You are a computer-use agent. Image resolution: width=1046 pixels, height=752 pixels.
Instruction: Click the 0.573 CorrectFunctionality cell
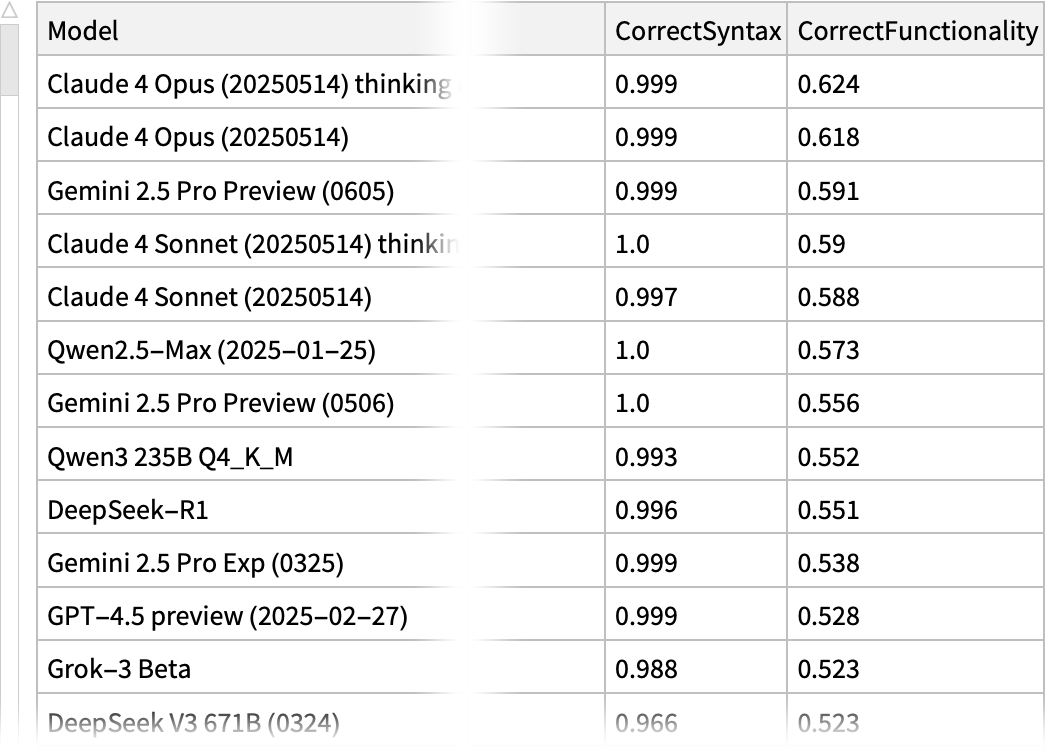click(x=828, y=351)
